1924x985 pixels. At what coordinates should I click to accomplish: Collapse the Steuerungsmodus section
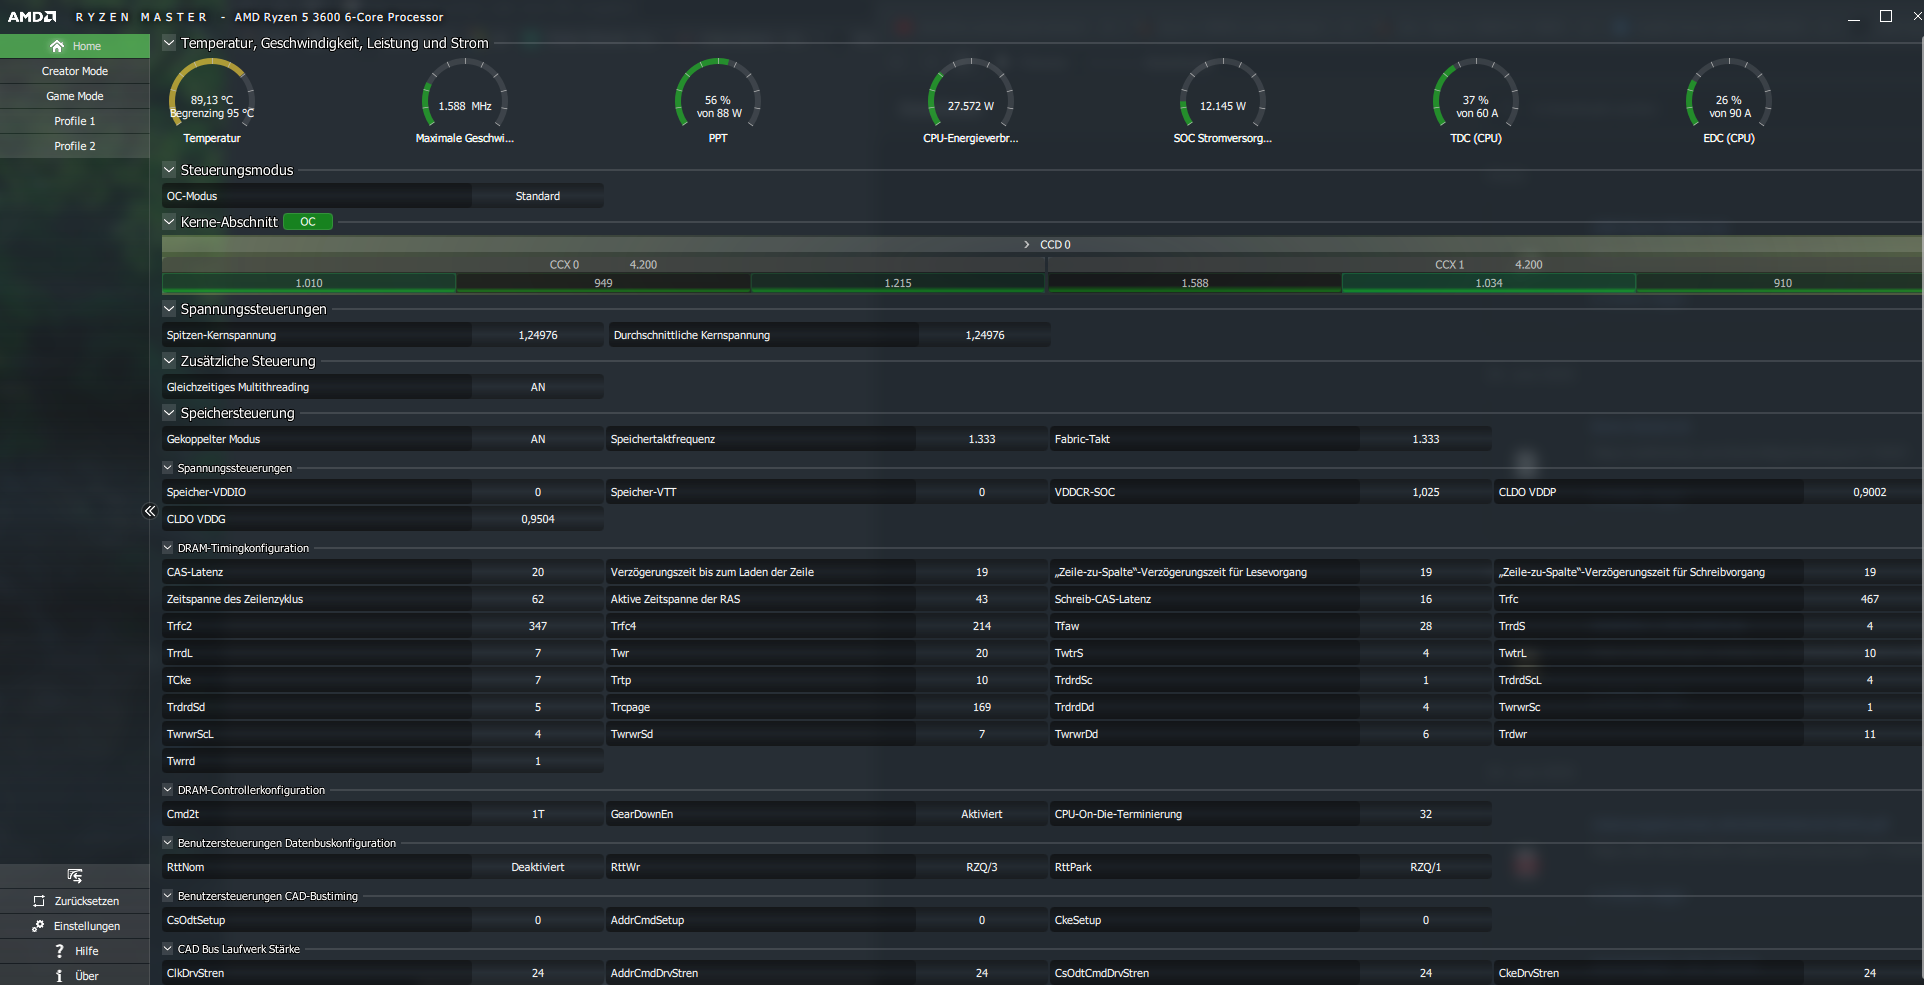click(x=169, y=170)
